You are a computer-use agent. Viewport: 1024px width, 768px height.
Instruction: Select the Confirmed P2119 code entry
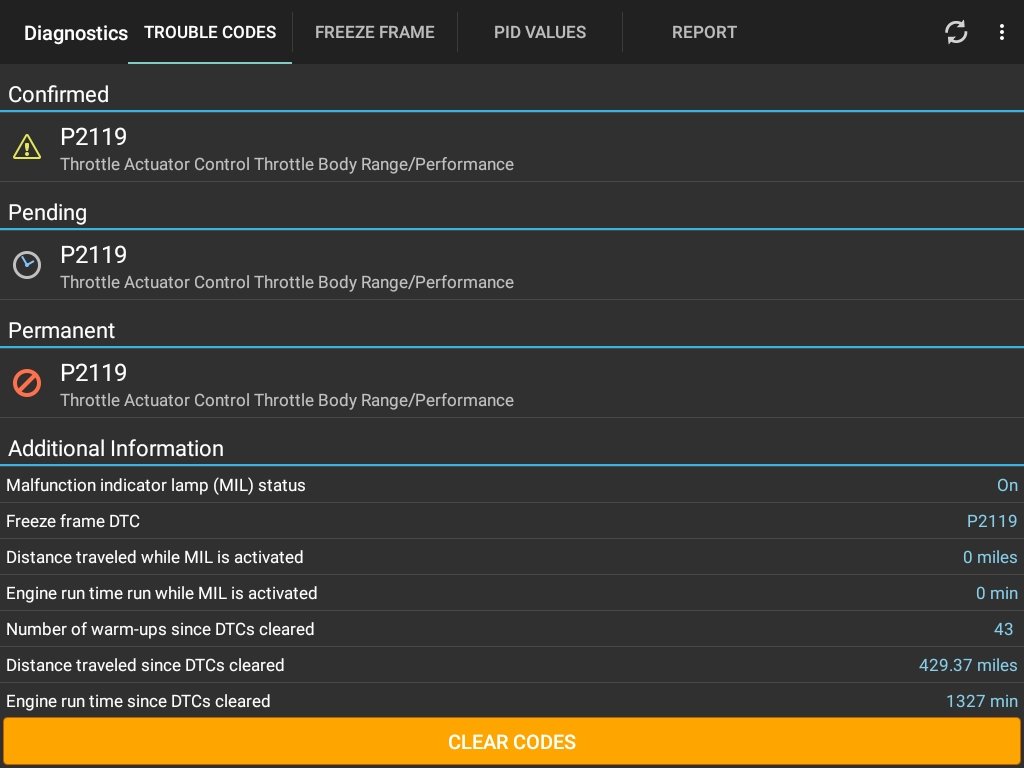point(512,147)
